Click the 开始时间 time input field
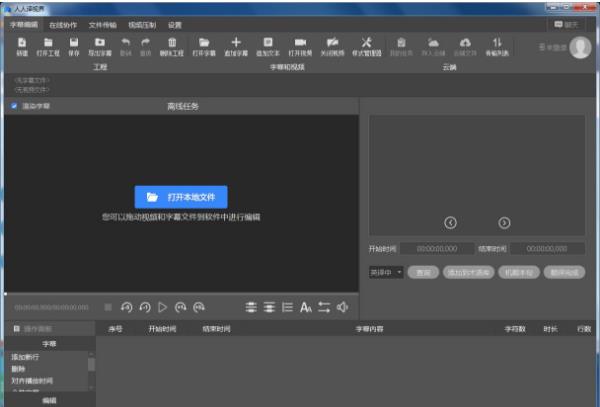Viewport: 600px width, 407px height. [x=436, y=248]
